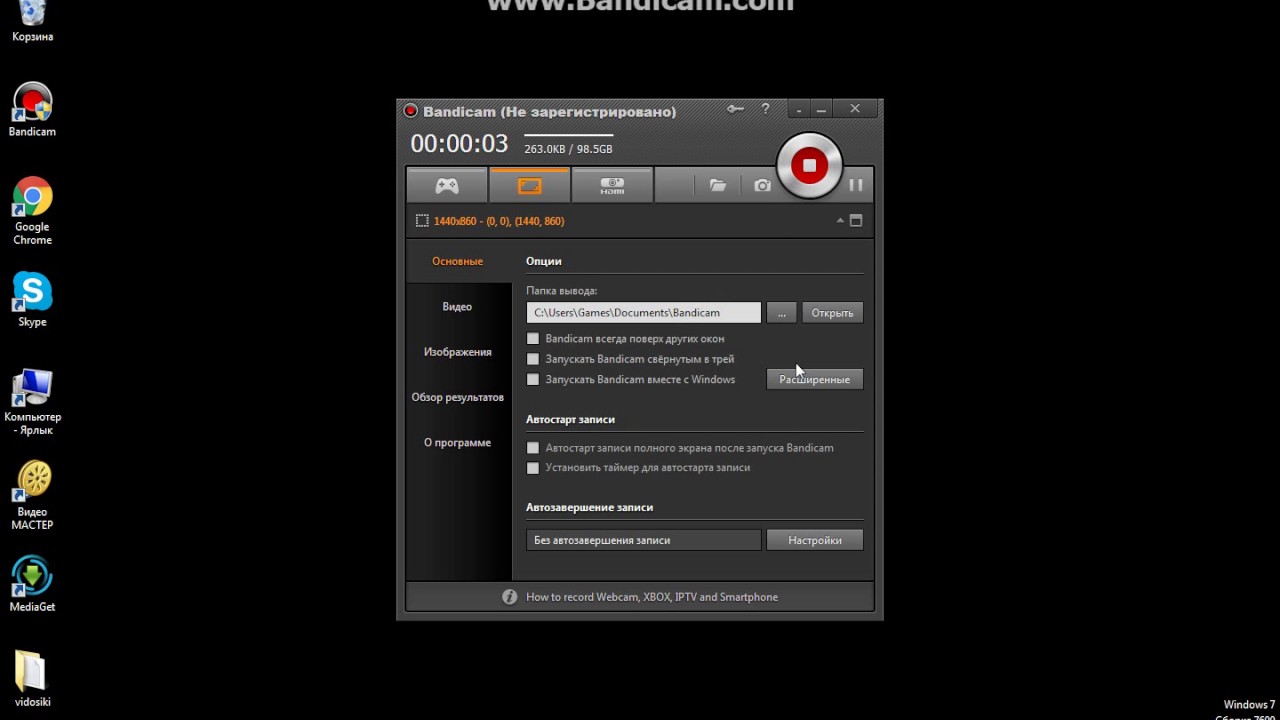Open the Расширенные settings button
This screenshot has height=720, width=1280.
[815, 380]
